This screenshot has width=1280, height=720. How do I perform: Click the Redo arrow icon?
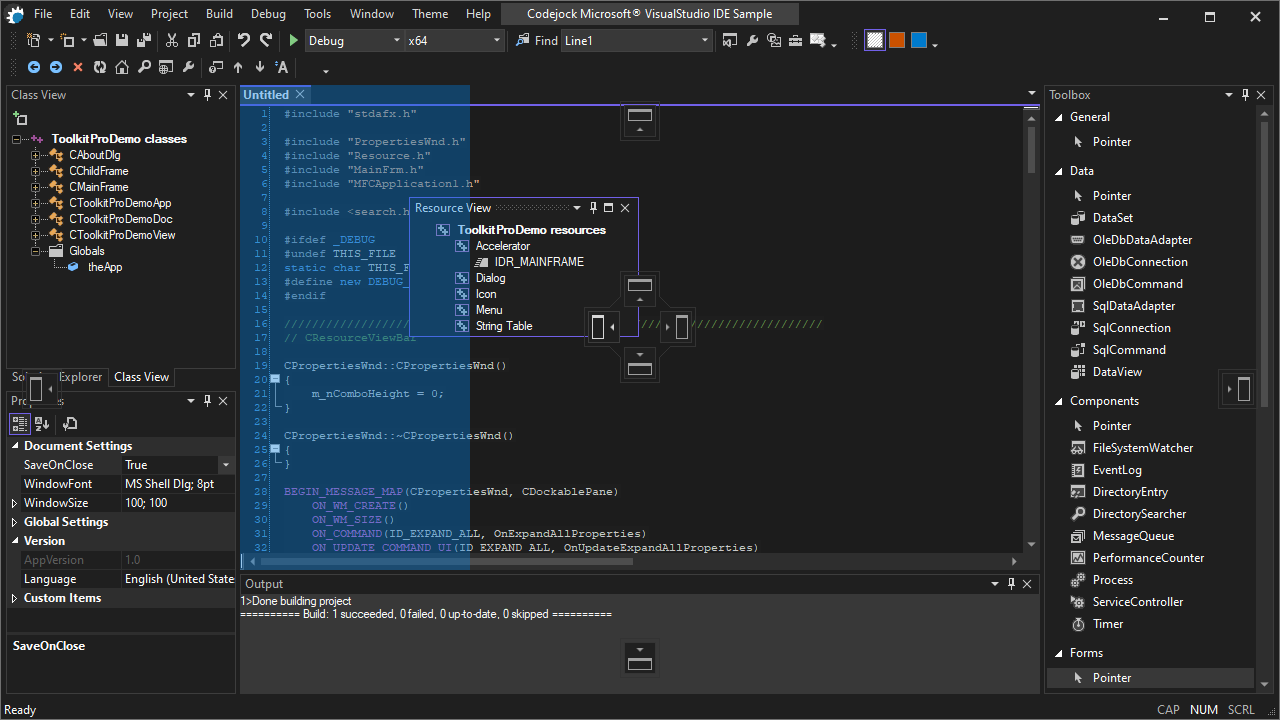(x=266, y=41)
